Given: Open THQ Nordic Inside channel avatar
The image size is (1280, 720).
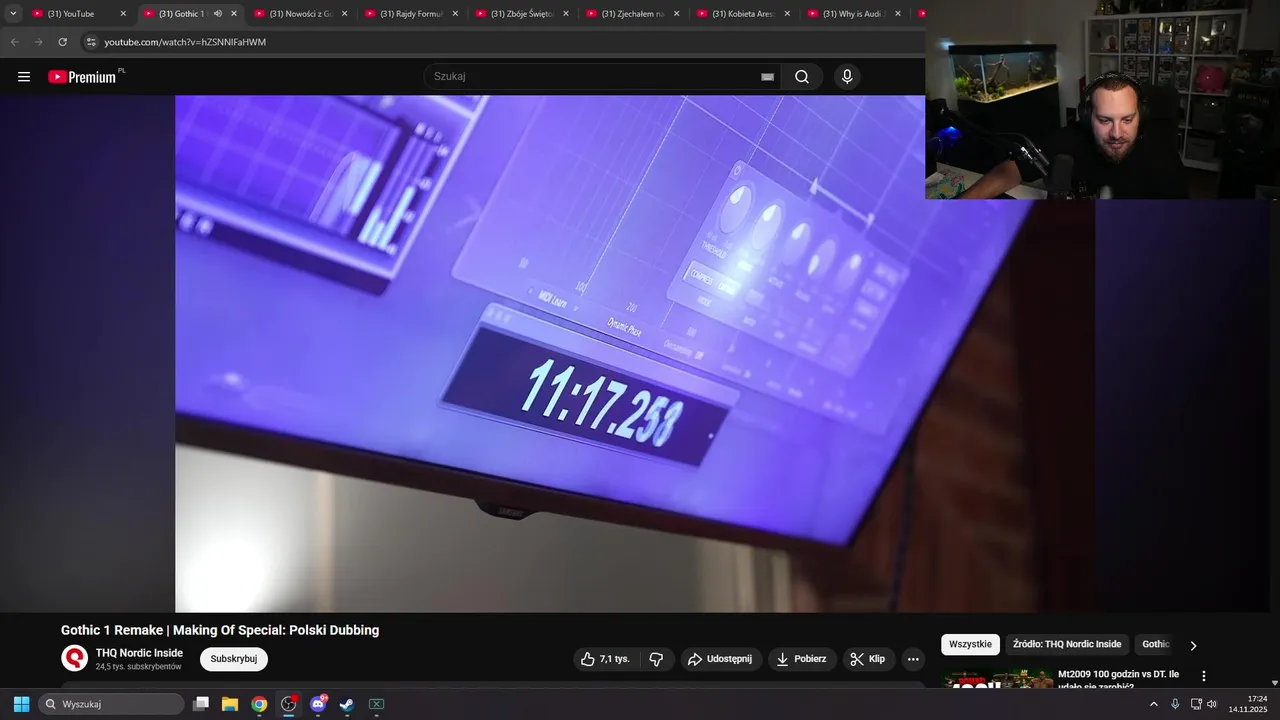Looking at the screenshot, I should tap(75, 658).
